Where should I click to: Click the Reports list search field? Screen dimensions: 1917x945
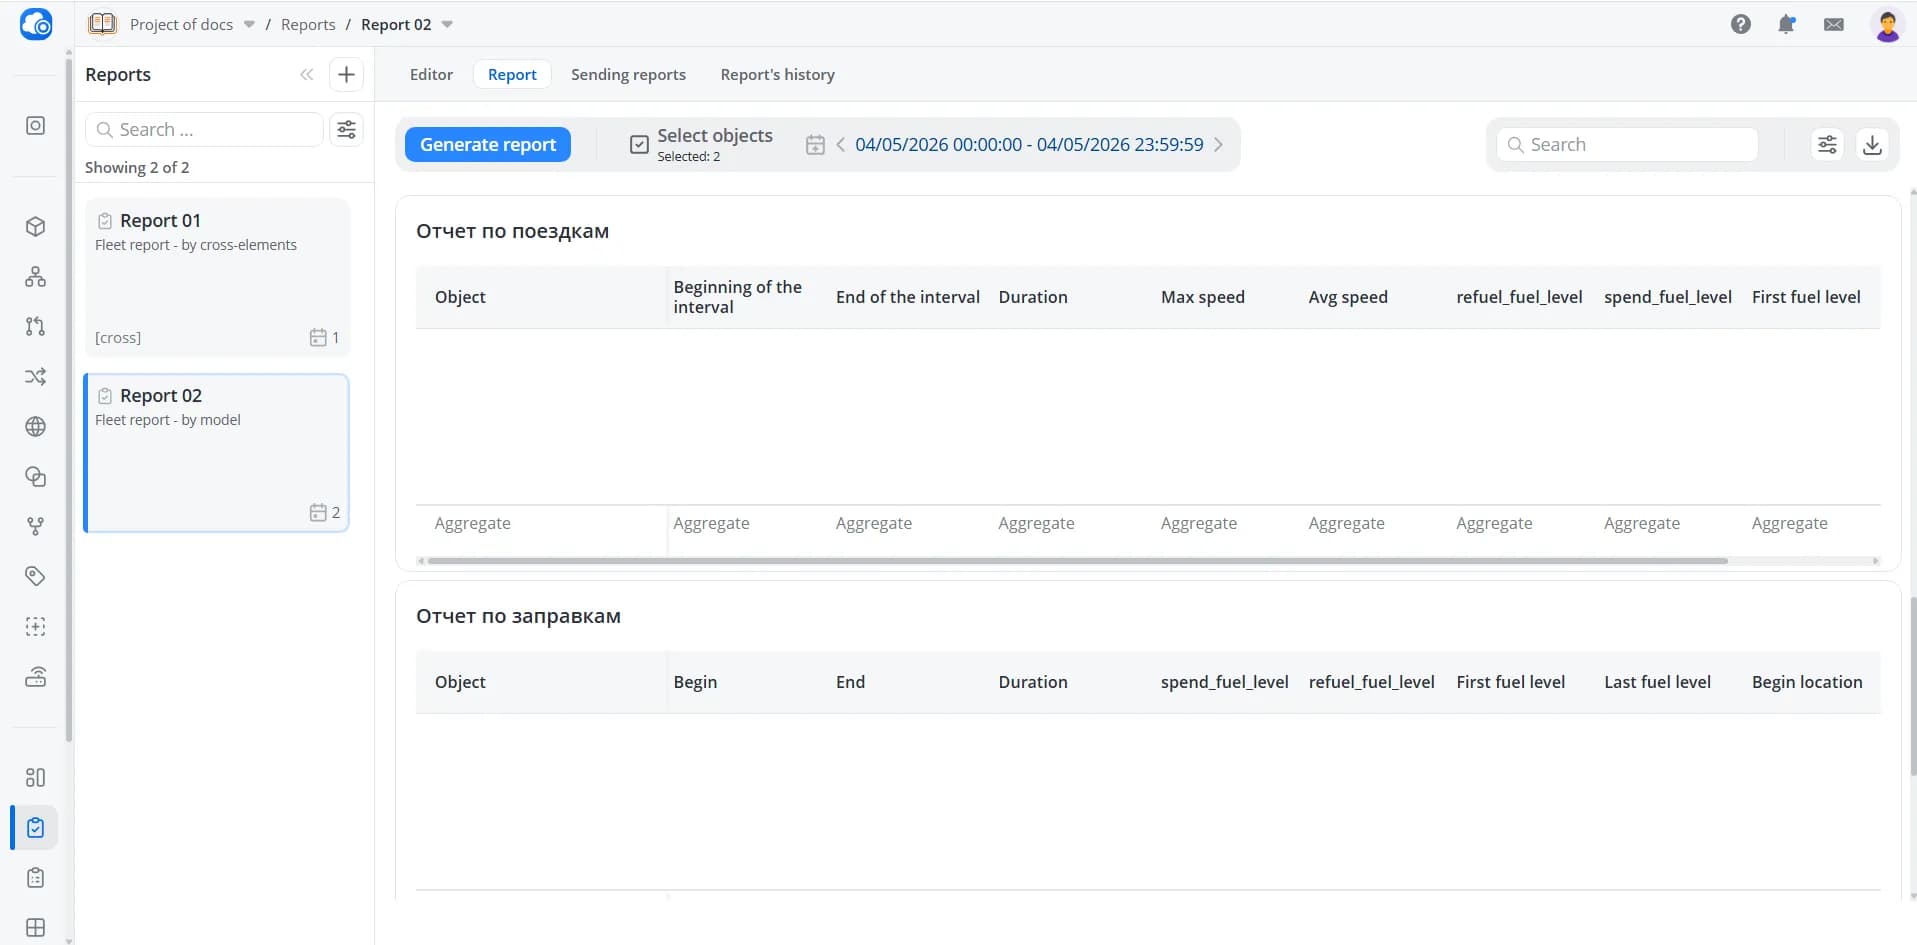point(205,129)
